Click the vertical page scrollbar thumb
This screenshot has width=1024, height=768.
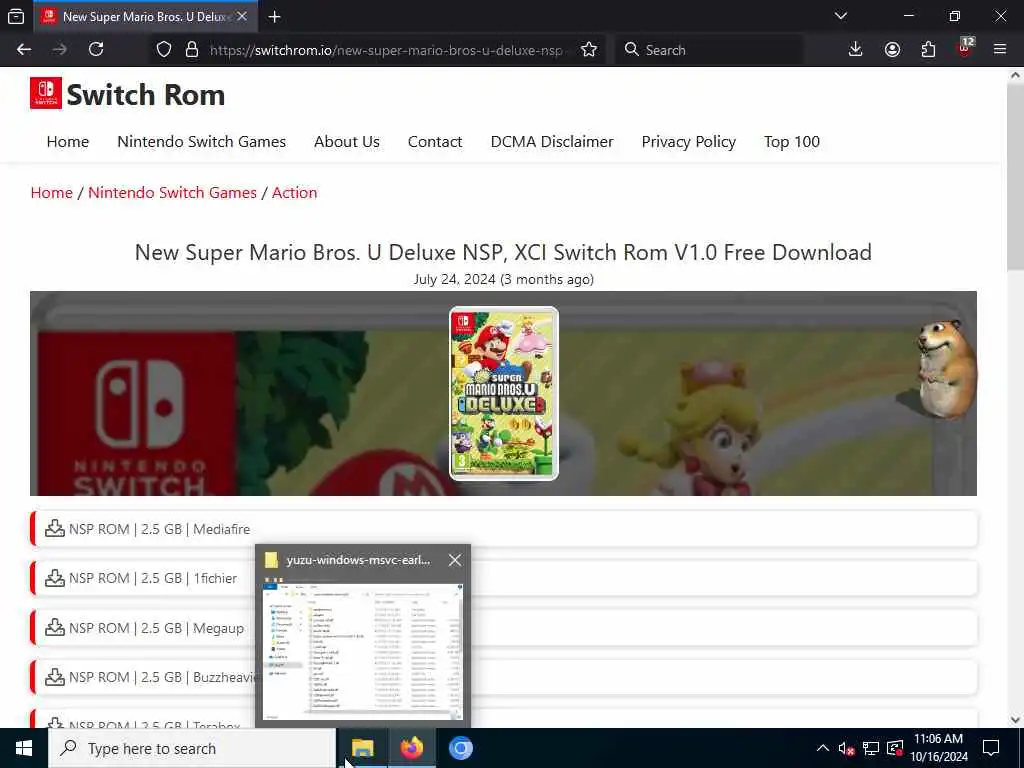pyautogui.click(x=1015, y=176)
